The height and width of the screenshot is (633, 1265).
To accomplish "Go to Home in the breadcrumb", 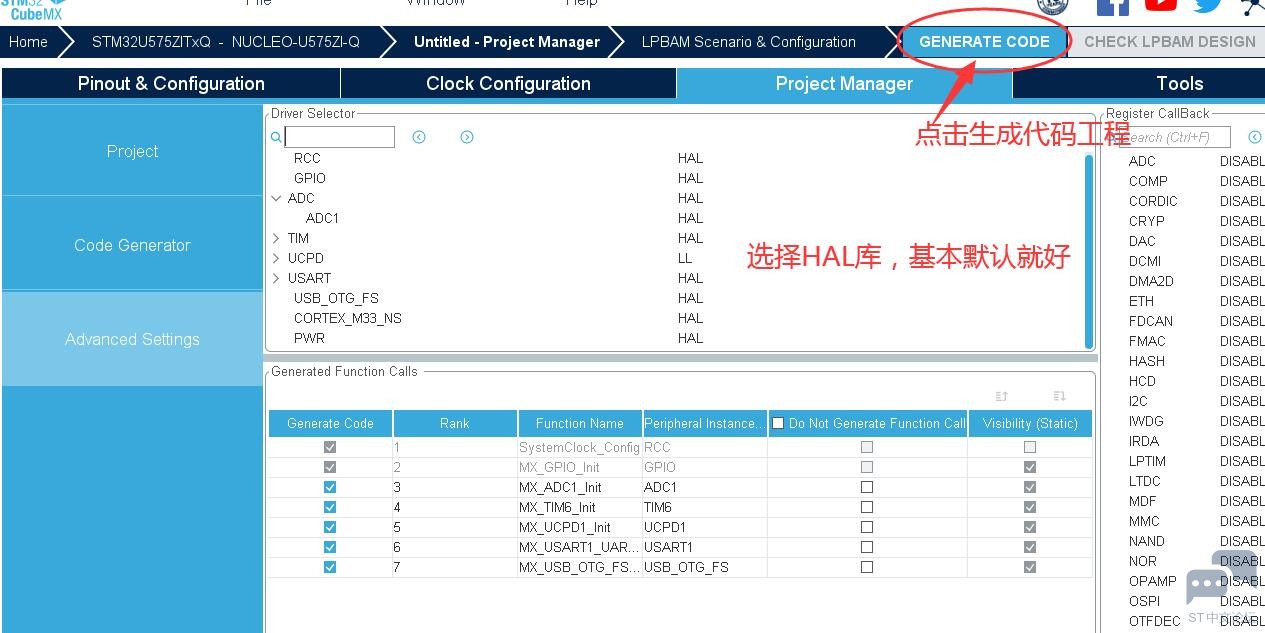I will [x=28, y=42].
